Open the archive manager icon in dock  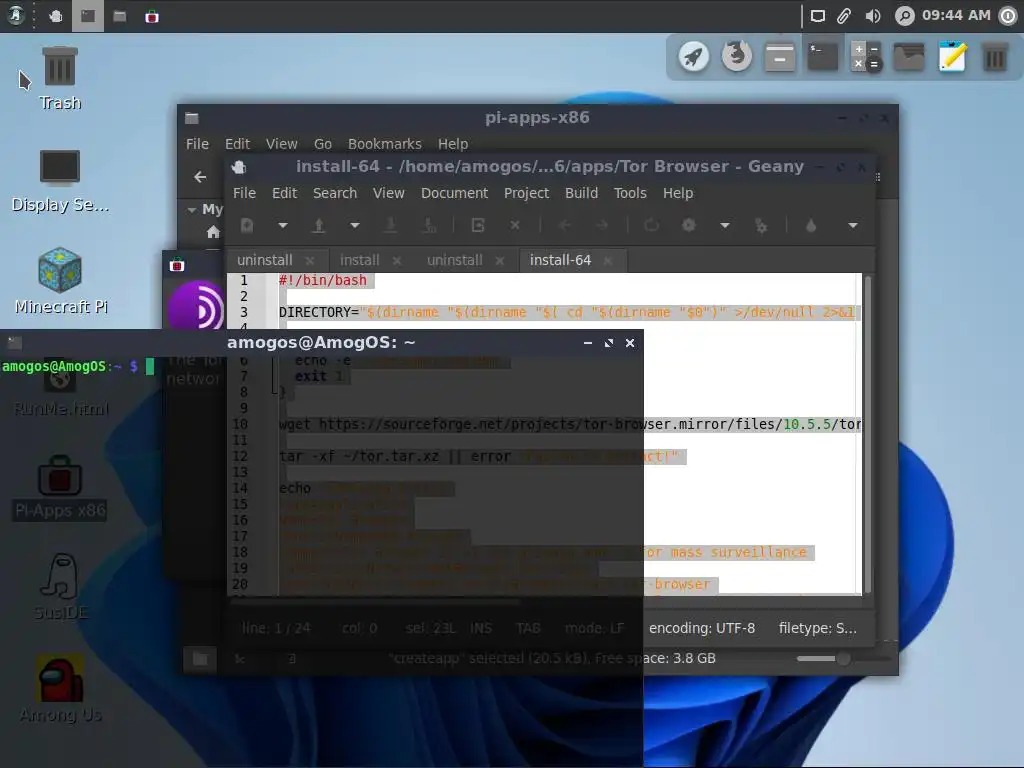780,57
